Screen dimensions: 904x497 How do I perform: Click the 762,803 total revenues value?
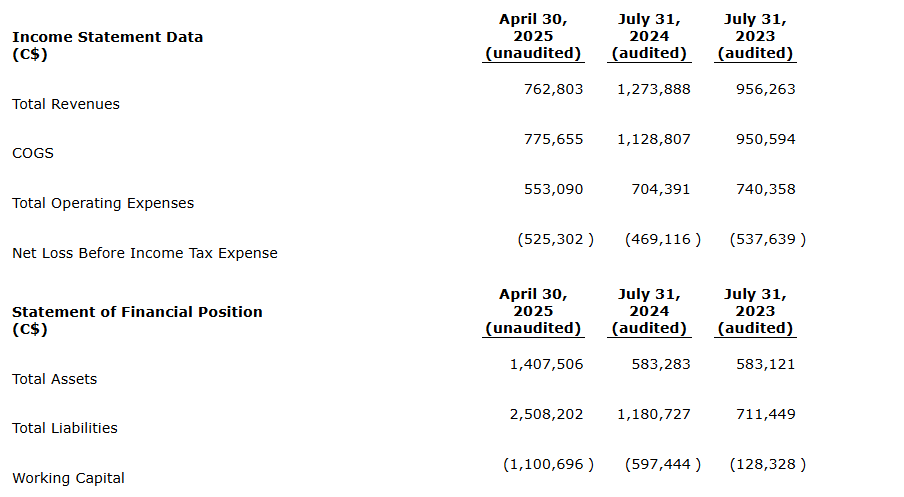coord(553,89)
